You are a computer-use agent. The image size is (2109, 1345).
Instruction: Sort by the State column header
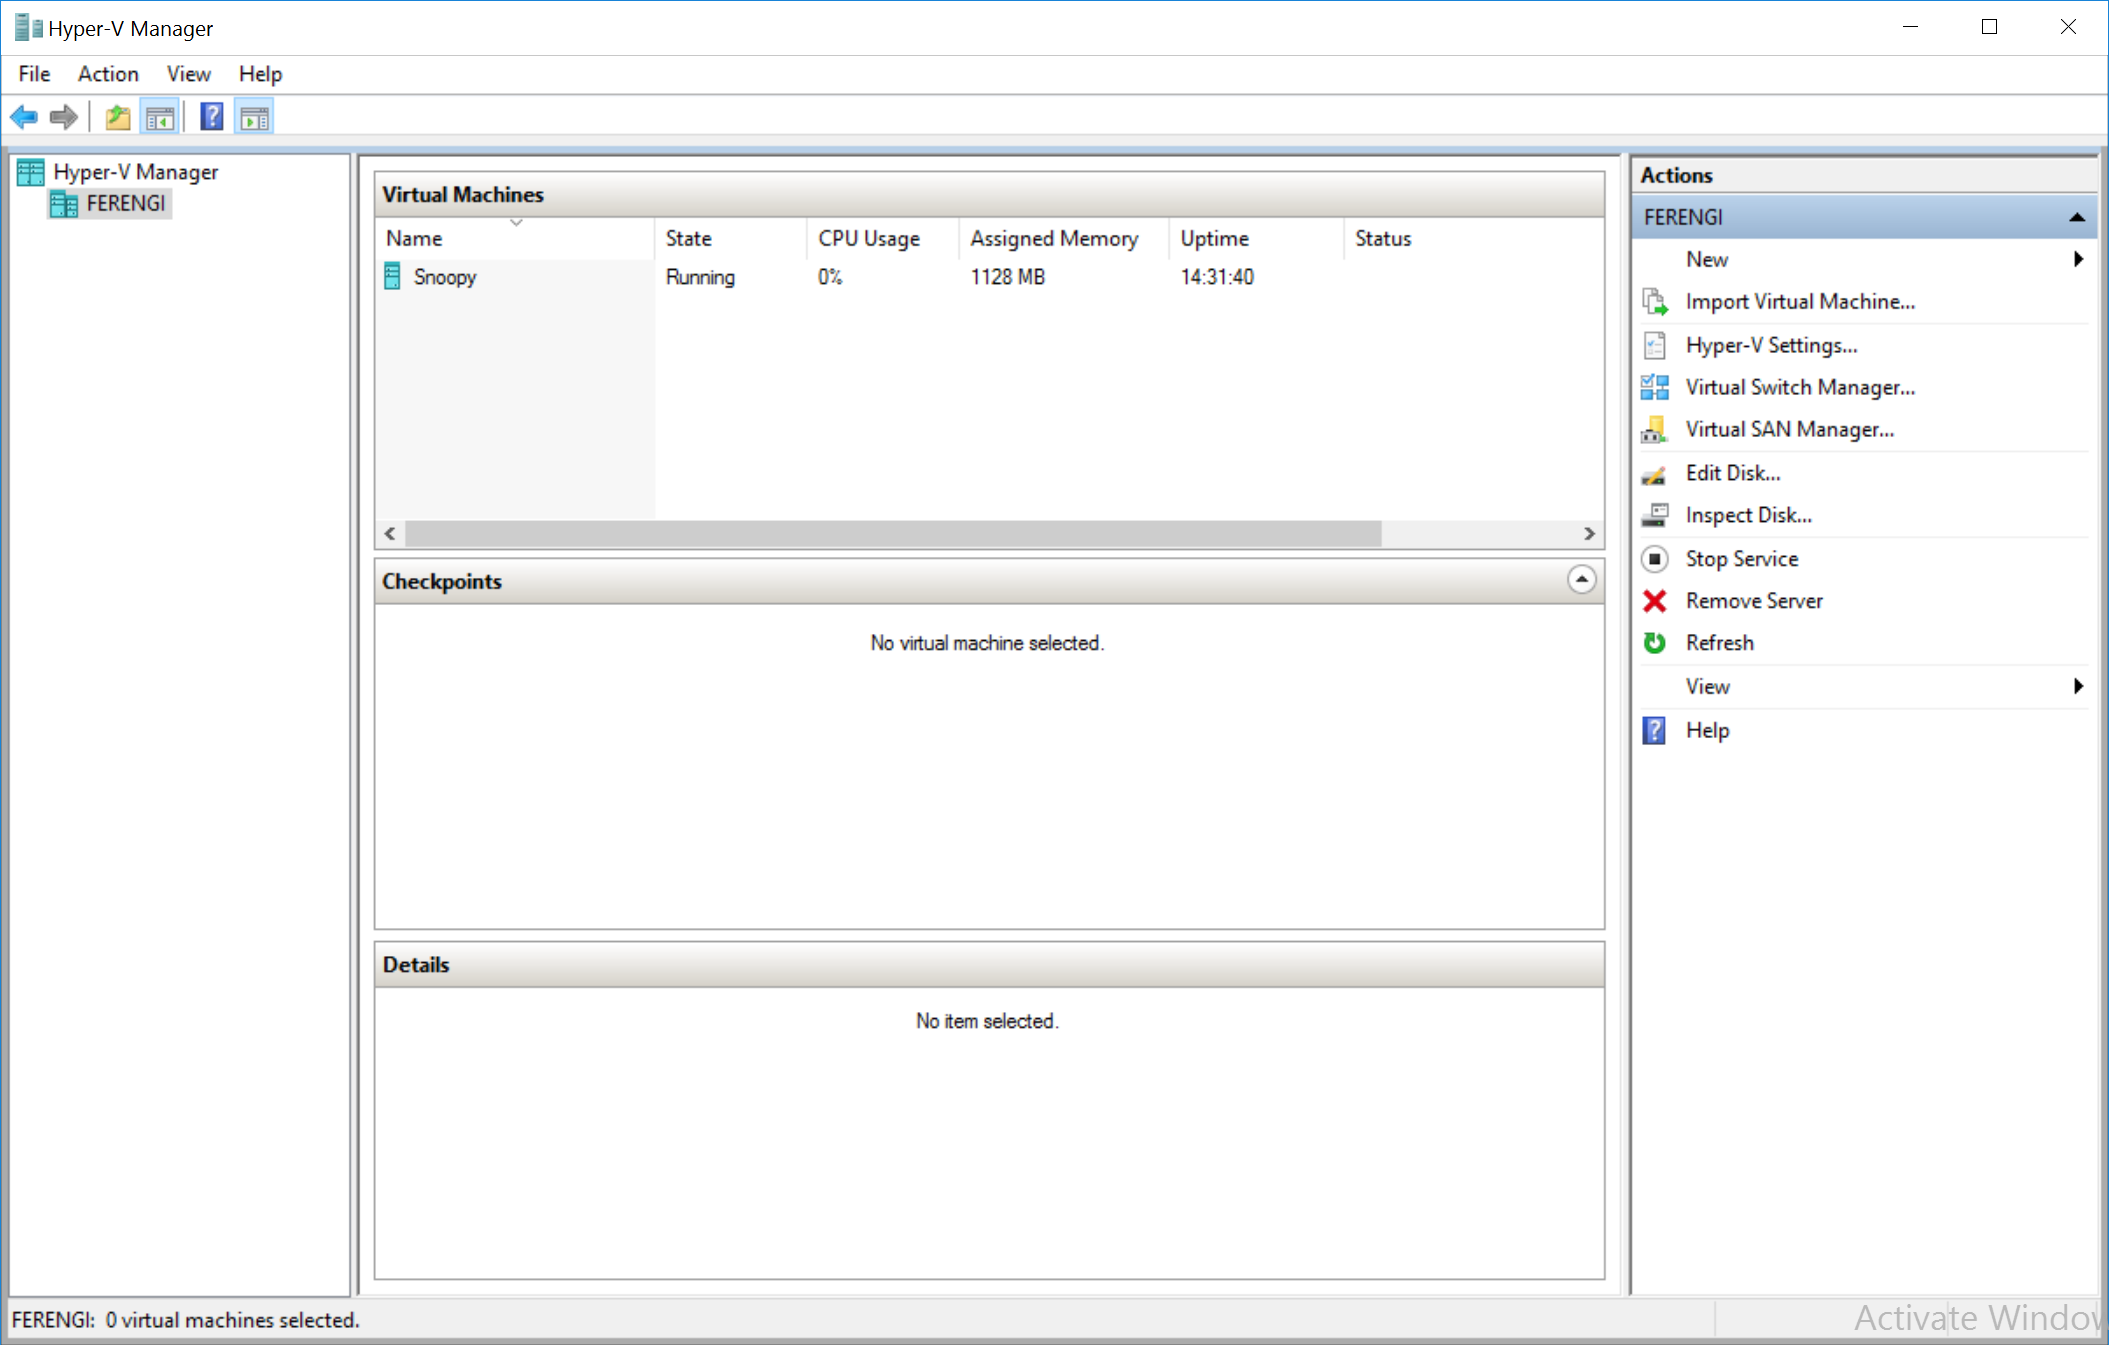[732, 238]
